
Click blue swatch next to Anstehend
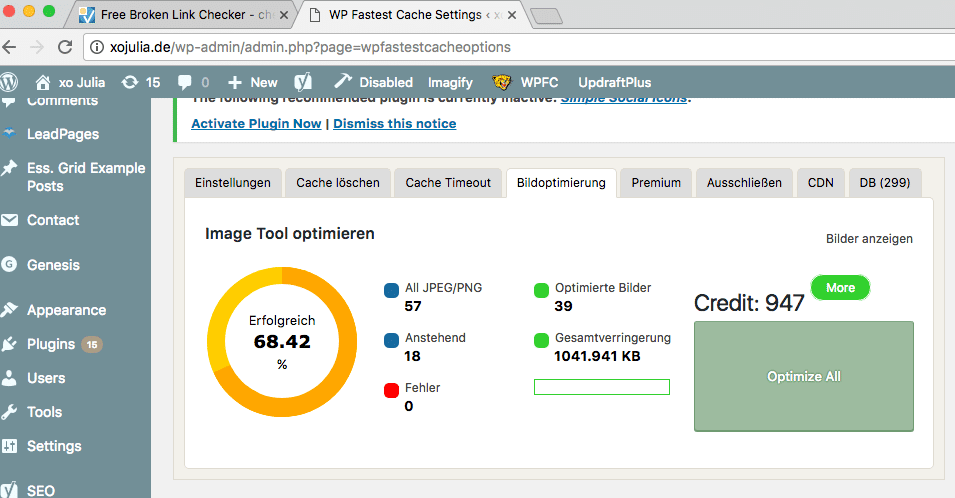(392, 340)
